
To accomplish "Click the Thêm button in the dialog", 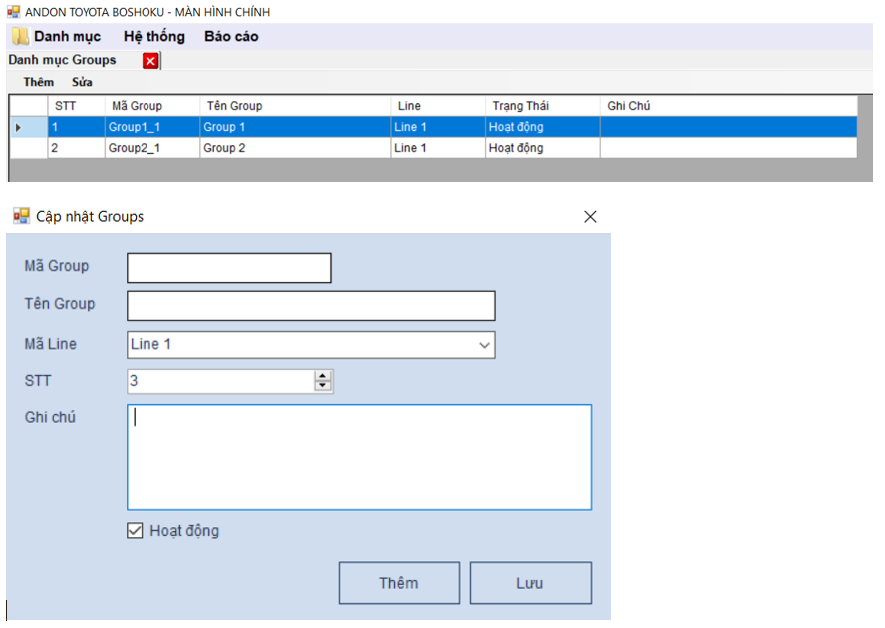I will (x=399, y=583).
